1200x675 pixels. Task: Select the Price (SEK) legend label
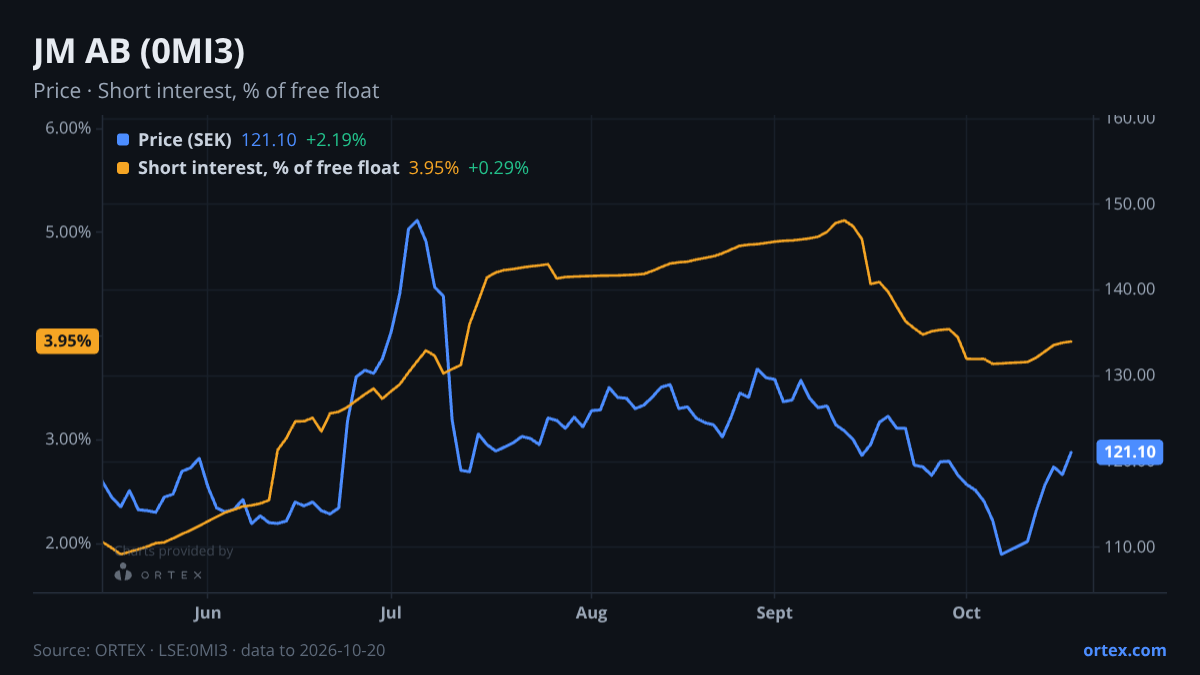click(x=185, y=140)
